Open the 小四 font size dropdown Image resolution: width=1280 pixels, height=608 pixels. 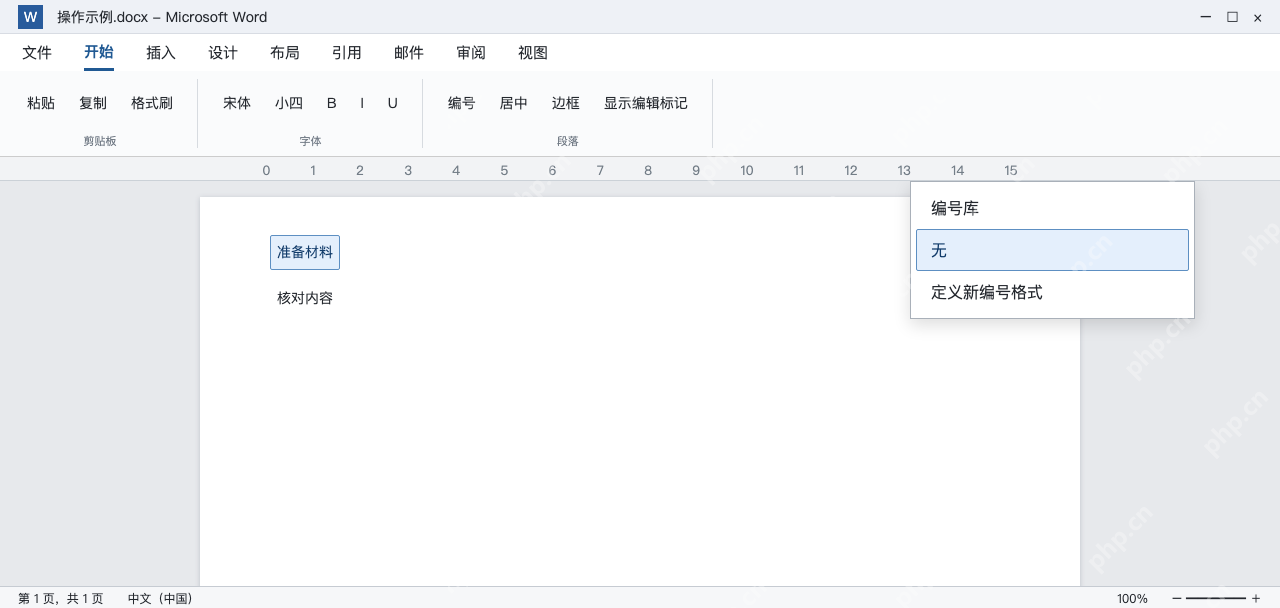pos(289,103)
